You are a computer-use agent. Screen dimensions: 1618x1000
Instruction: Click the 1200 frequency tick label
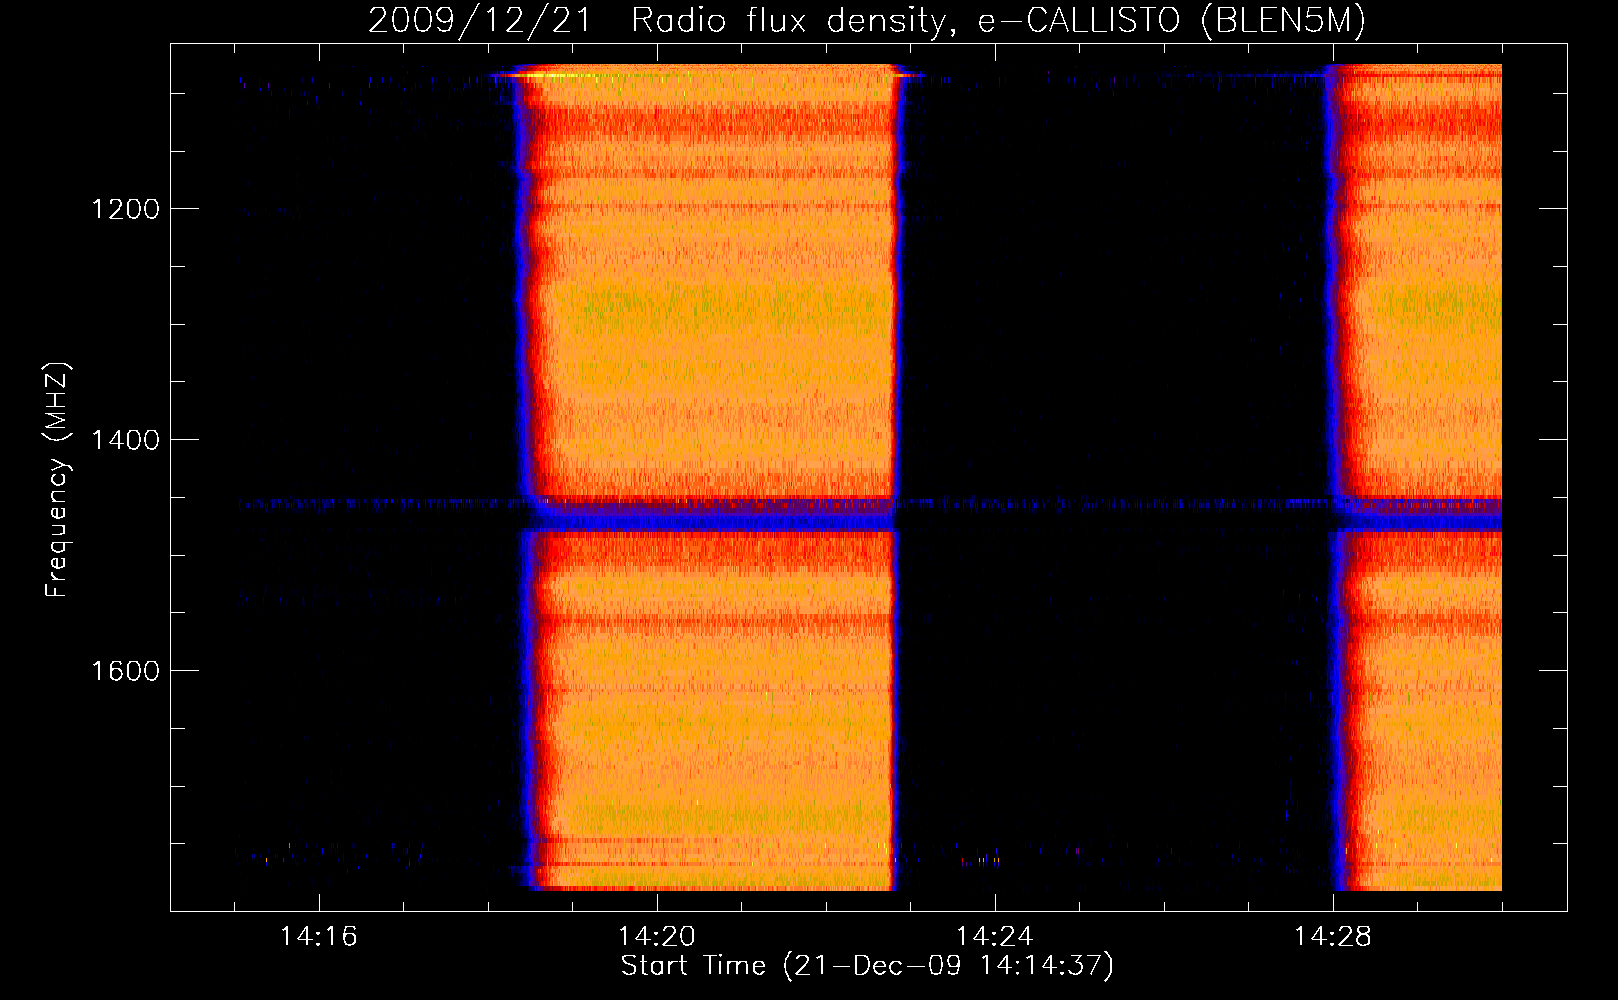(124, 209)
